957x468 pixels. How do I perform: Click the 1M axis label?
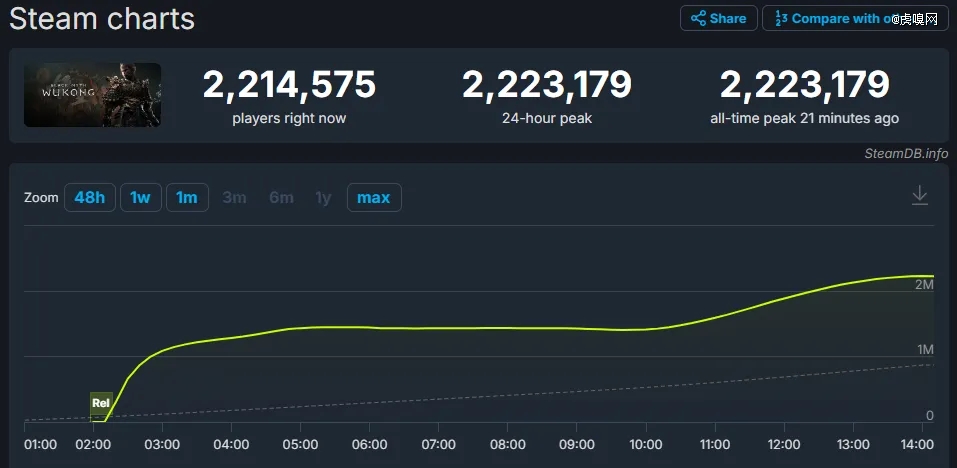coord(924,349)
